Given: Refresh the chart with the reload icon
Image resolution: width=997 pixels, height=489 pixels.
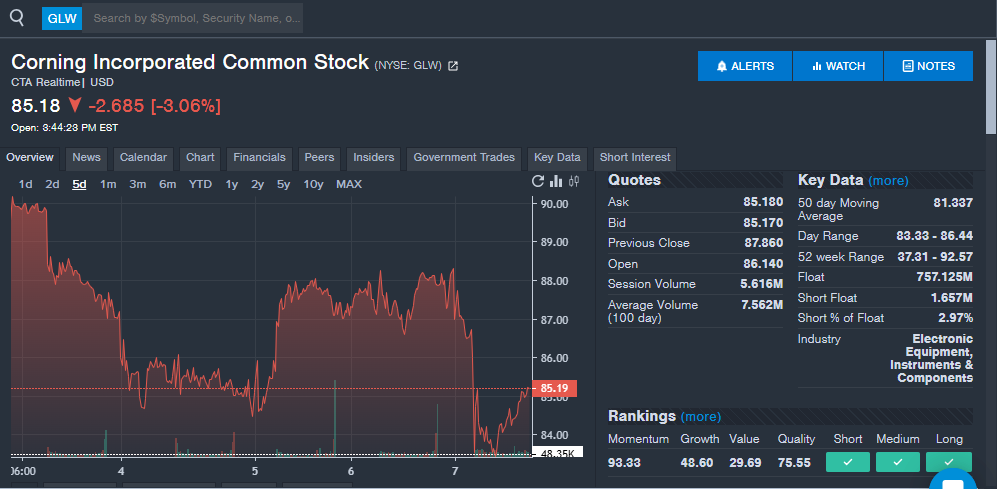Looking at the screenshot, I should point(538,182).
